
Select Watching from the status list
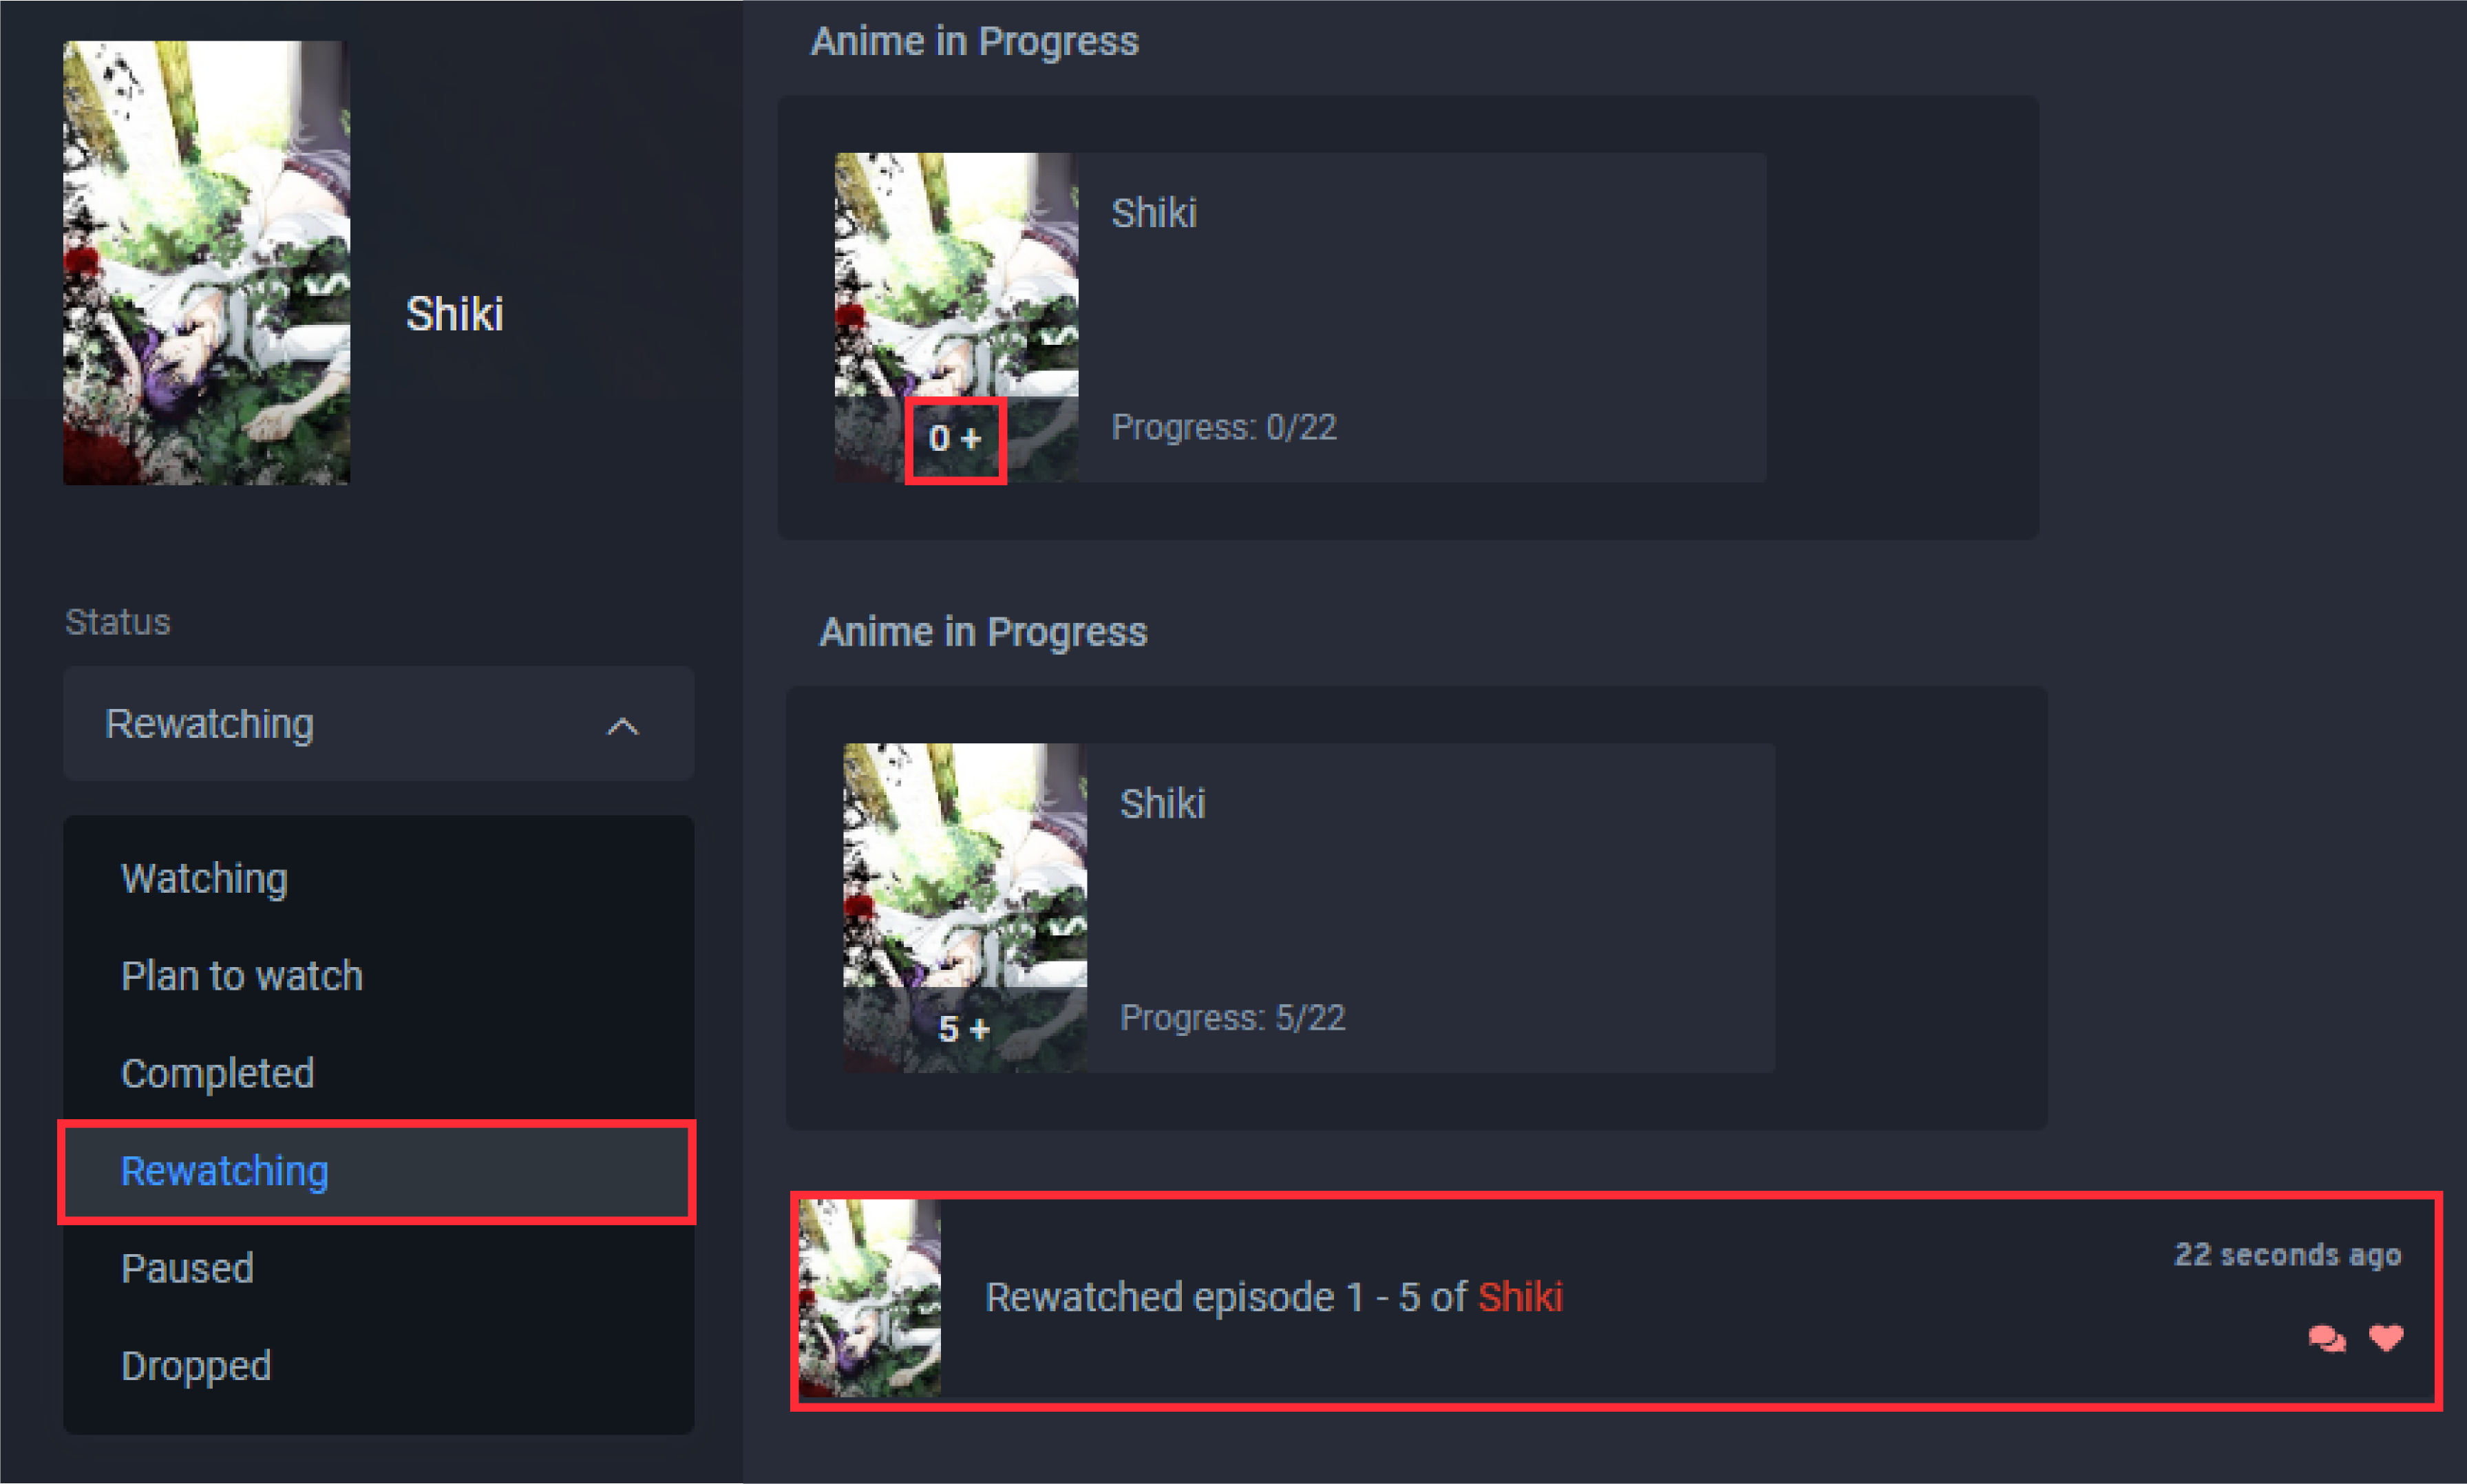(205, 879)
